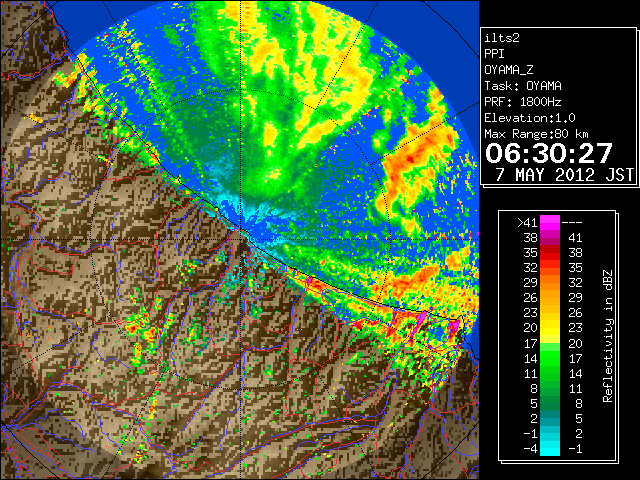The image size is (640, 480).
Task: Select the '---' legend label
Action: pyautogui.click(x=572, y=223)
